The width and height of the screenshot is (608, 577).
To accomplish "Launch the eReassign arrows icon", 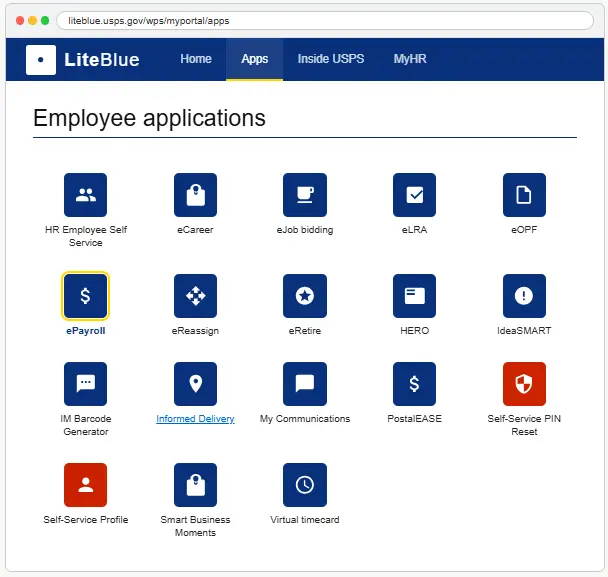I will pos(195,296).
